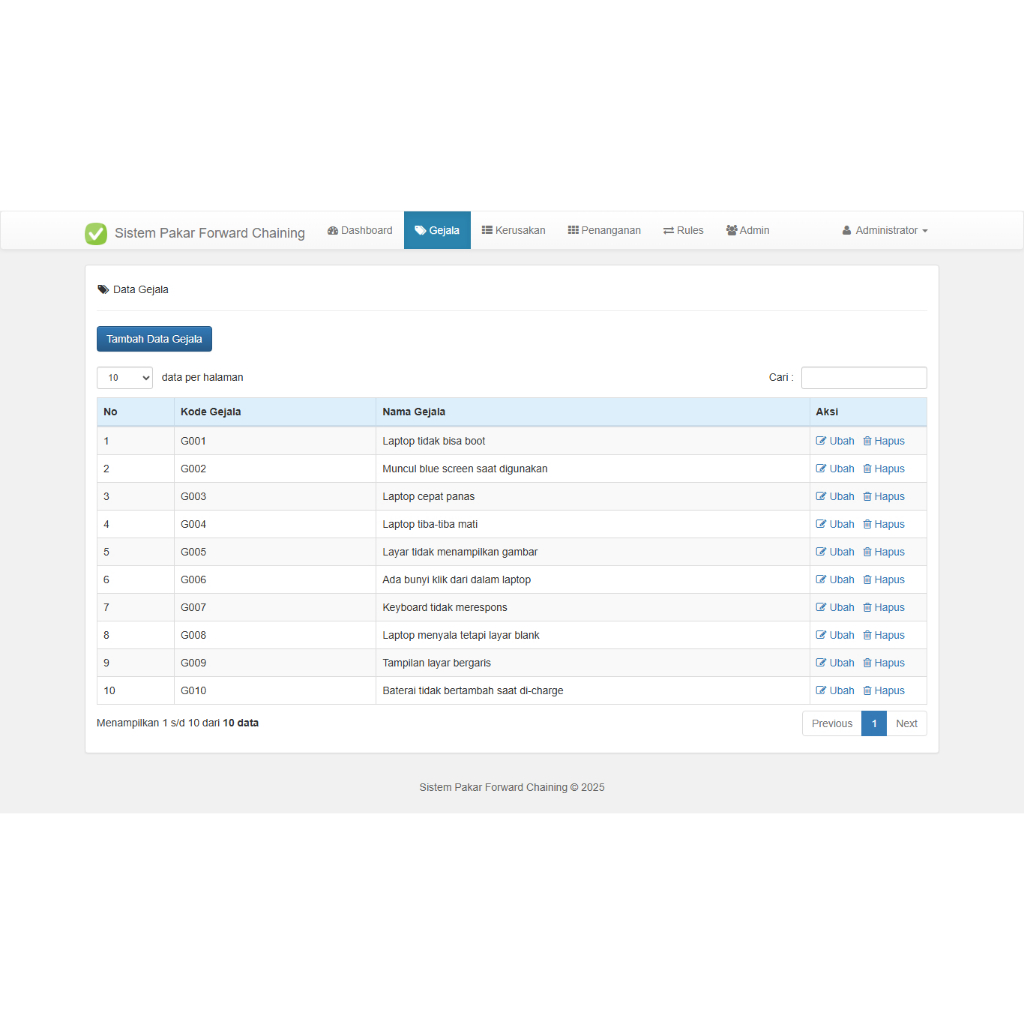
Task: Click the Hapus trash icon for G007
Action: pos(867,607)
